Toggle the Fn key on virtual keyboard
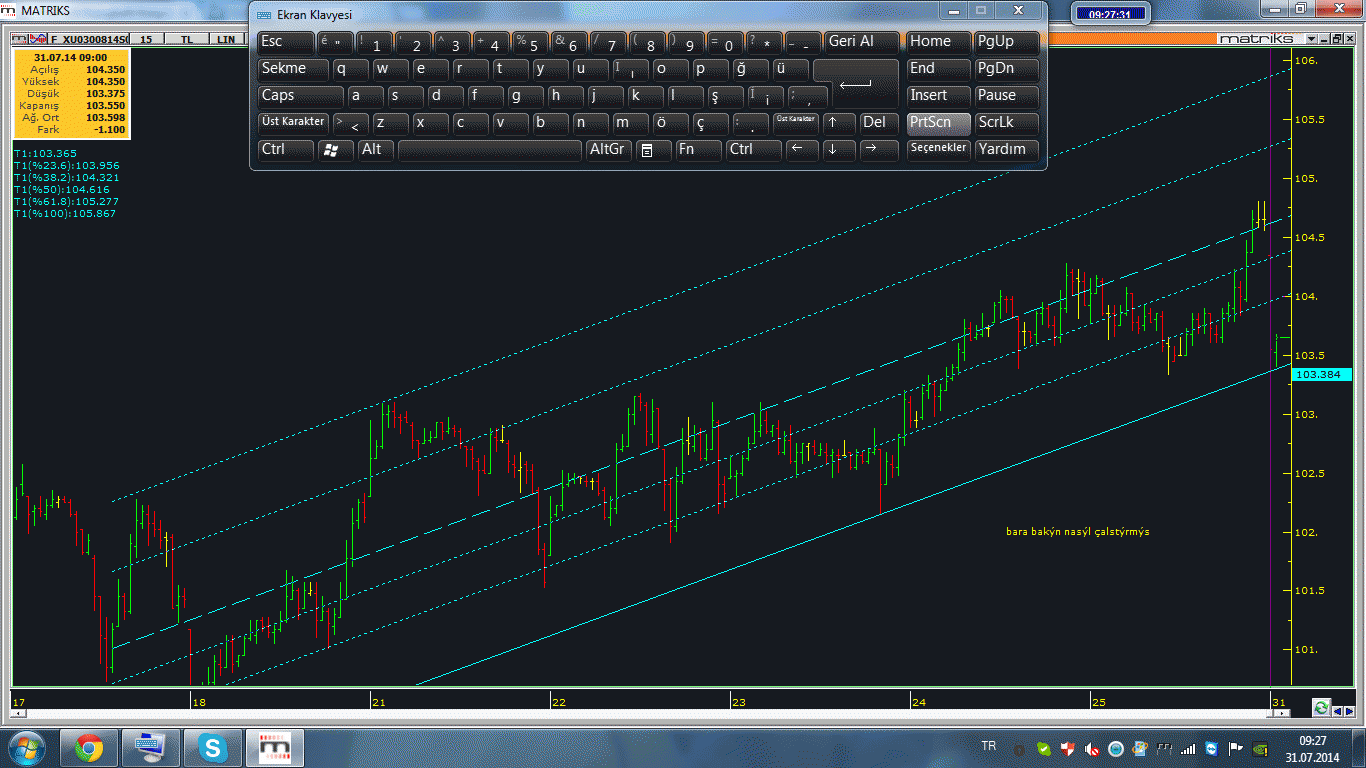1366x768 pixels. tap(697, 149)
